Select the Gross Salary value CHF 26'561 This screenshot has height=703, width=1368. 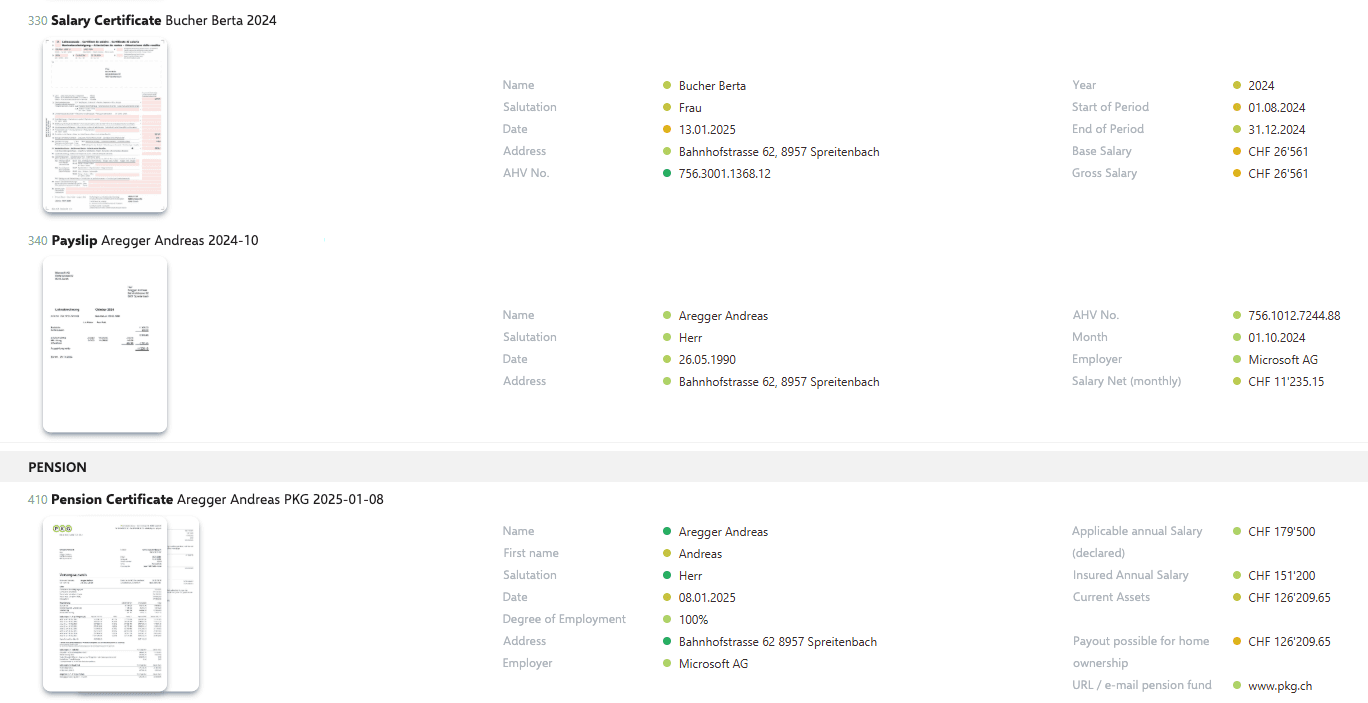[1279, 173]
